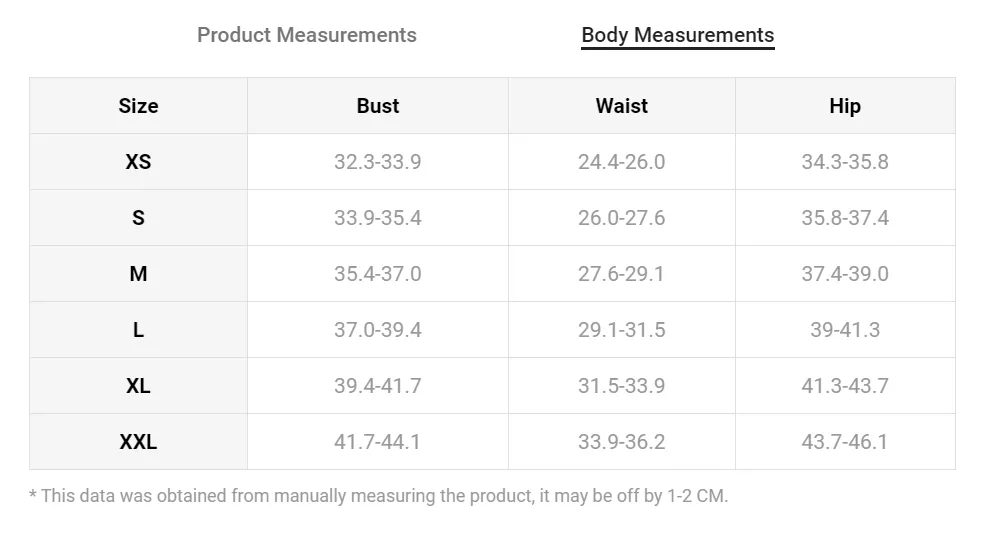This screenshot has width=1005, height=556.
Task: Select the L size row label
Action: pos(138,330)
